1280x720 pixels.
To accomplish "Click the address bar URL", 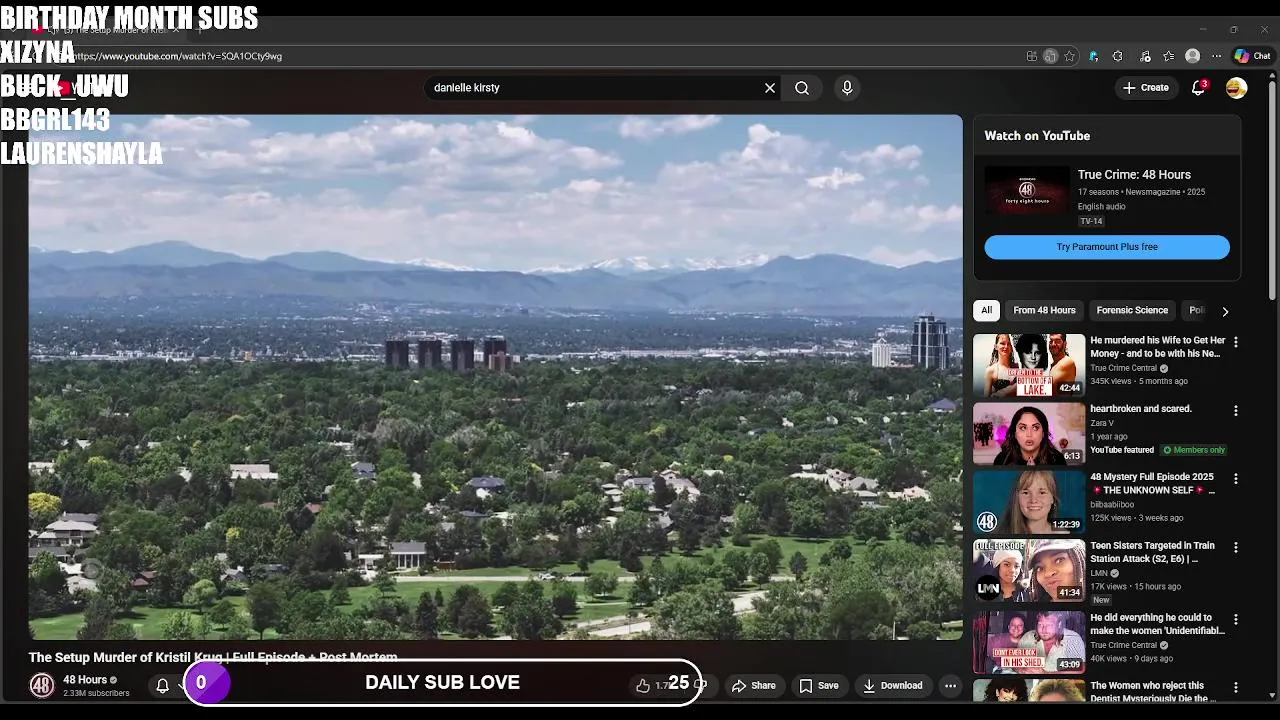I will click(x=177, y=56).
